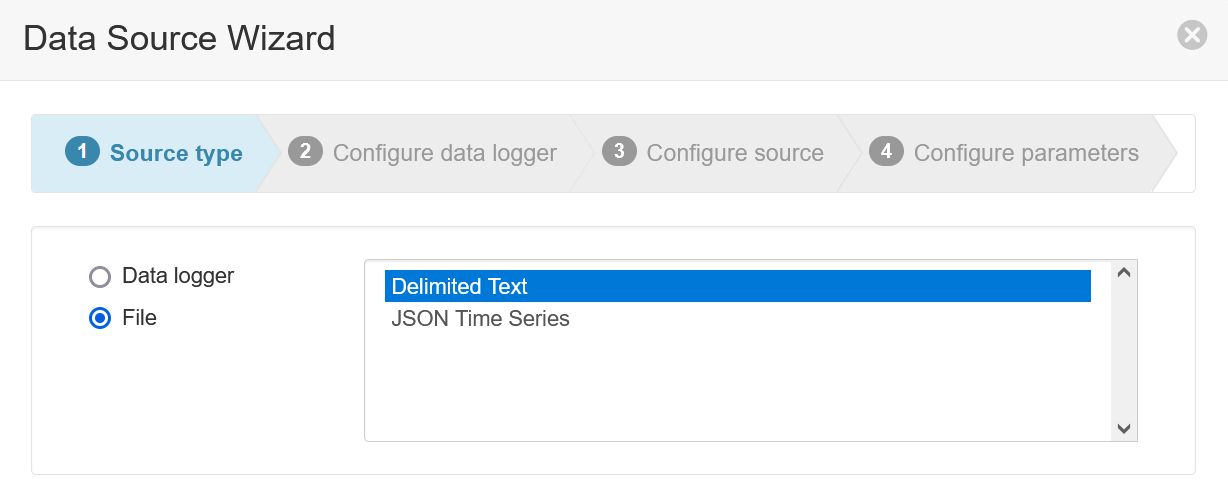Choose Delimited Text in the list
Viewport: 1228px width, 497px height.
(738, 286)
